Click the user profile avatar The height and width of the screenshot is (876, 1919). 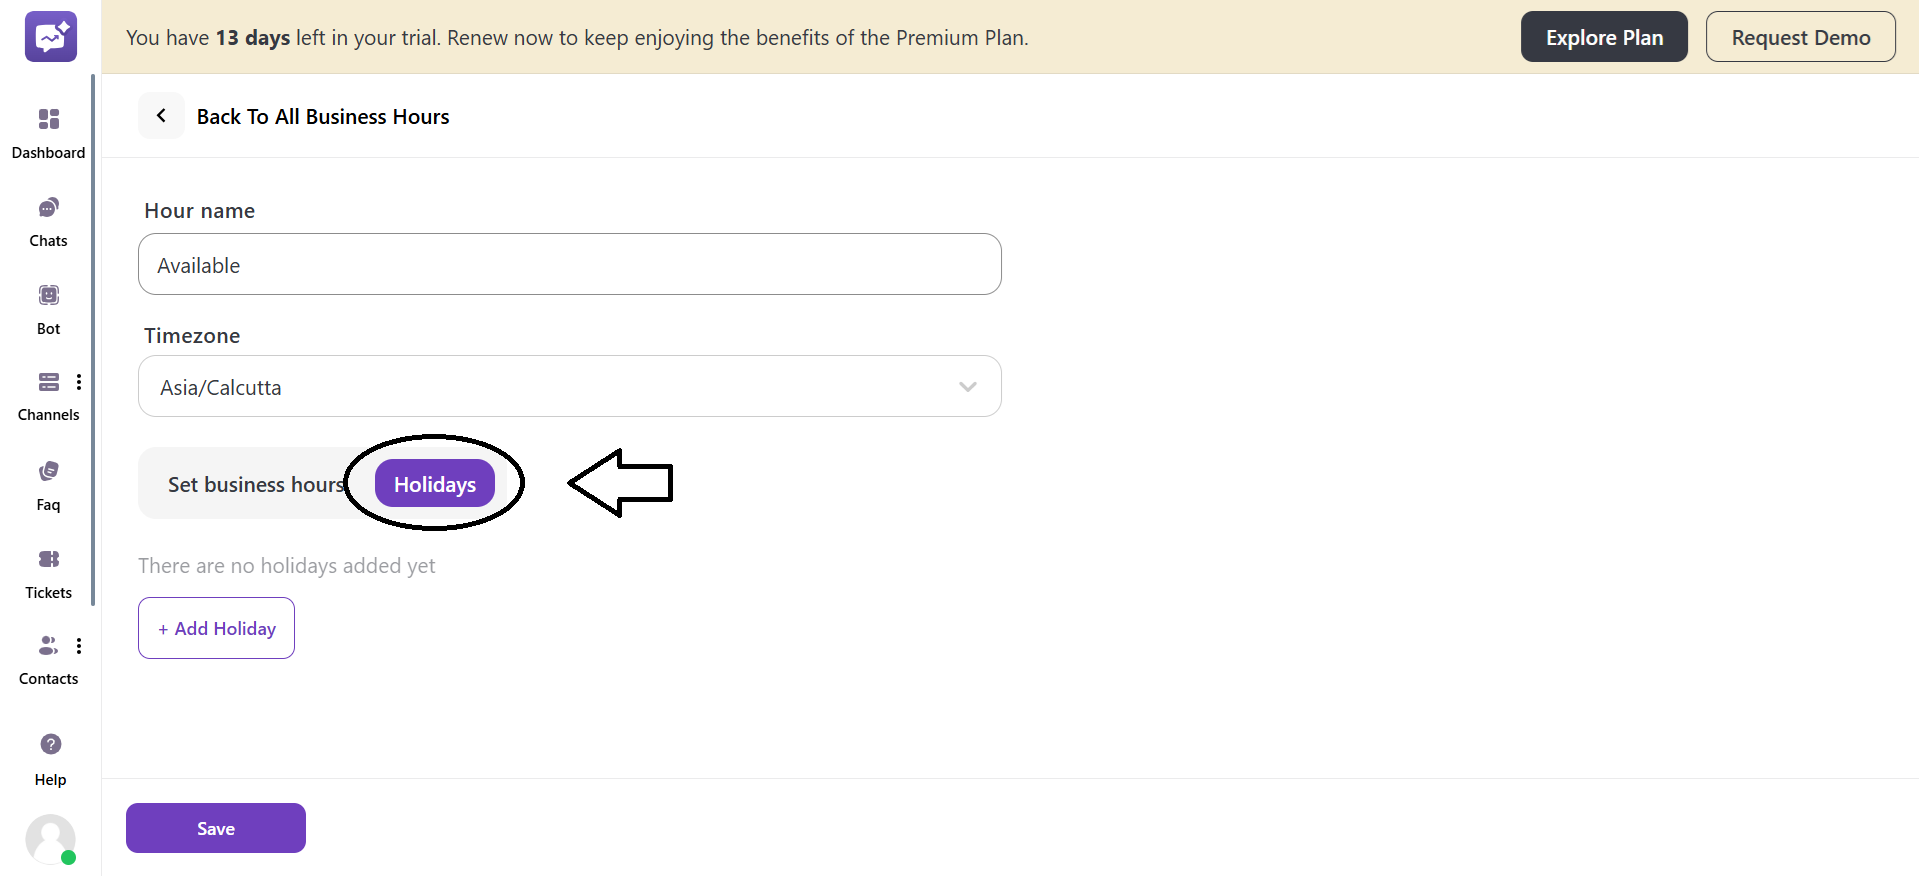coord(50,839)
